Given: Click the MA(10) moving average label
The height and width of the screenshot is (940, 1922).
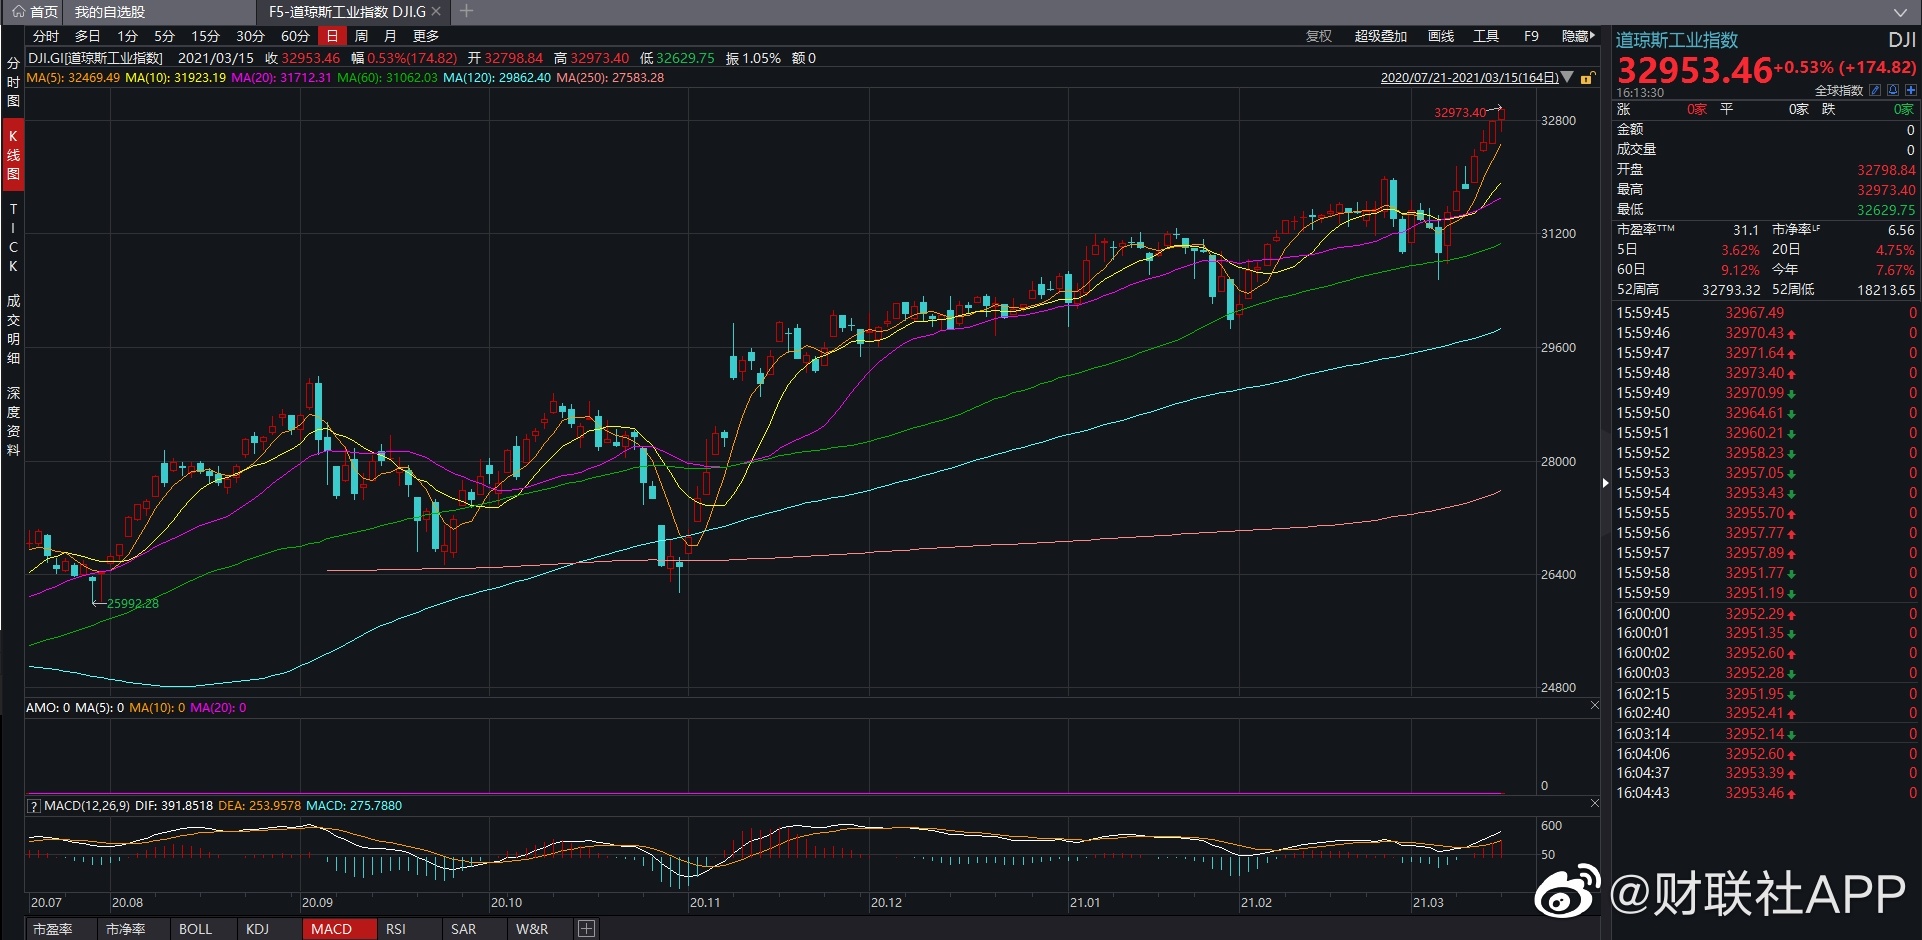Looking at the screenshot, I should [175, 77].
